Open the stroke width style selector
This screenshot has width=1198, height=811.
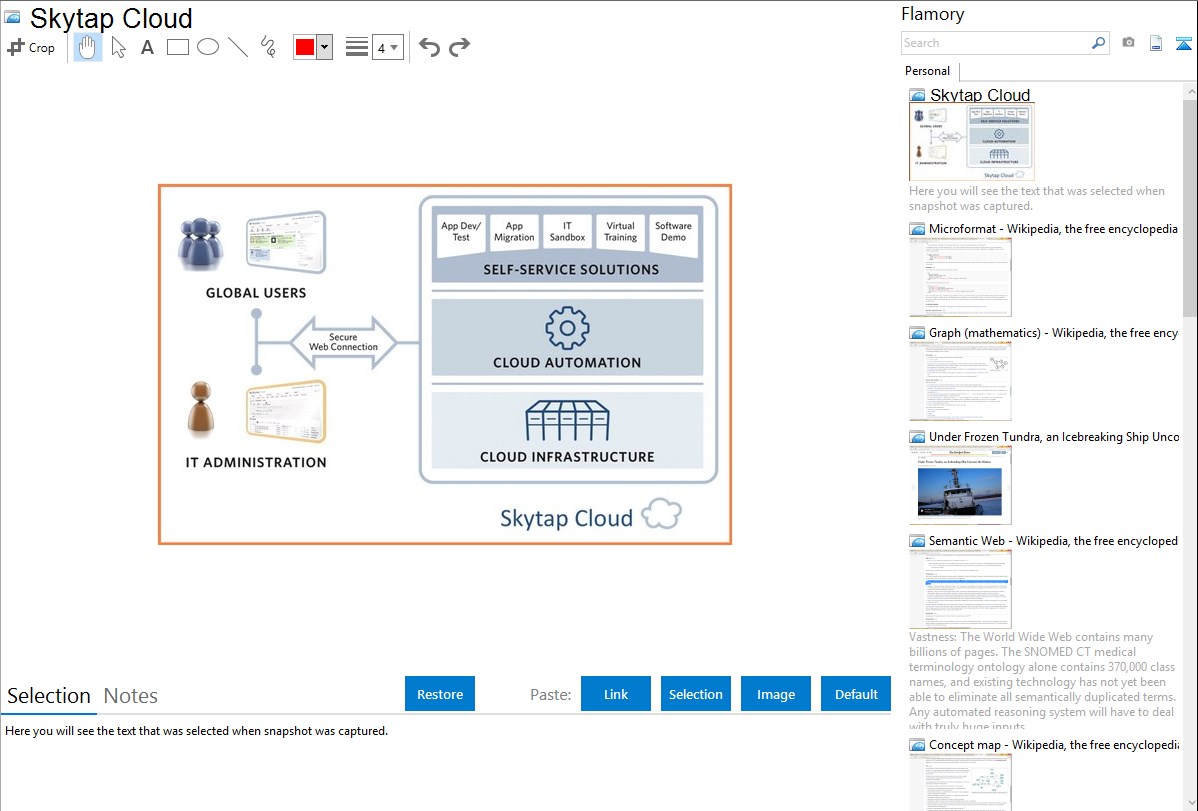(x=355, y=46)
